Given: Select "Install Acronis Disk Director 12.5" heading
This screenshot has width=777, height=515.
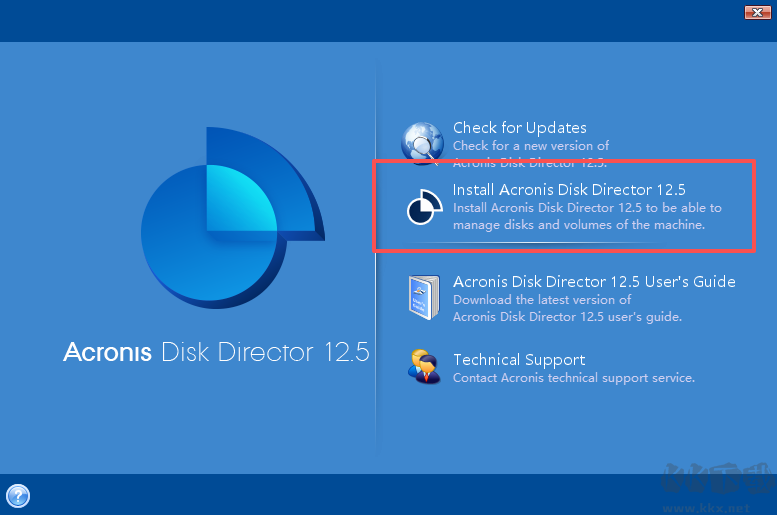Looking at the screenshot, I should [x=569, y=190].
